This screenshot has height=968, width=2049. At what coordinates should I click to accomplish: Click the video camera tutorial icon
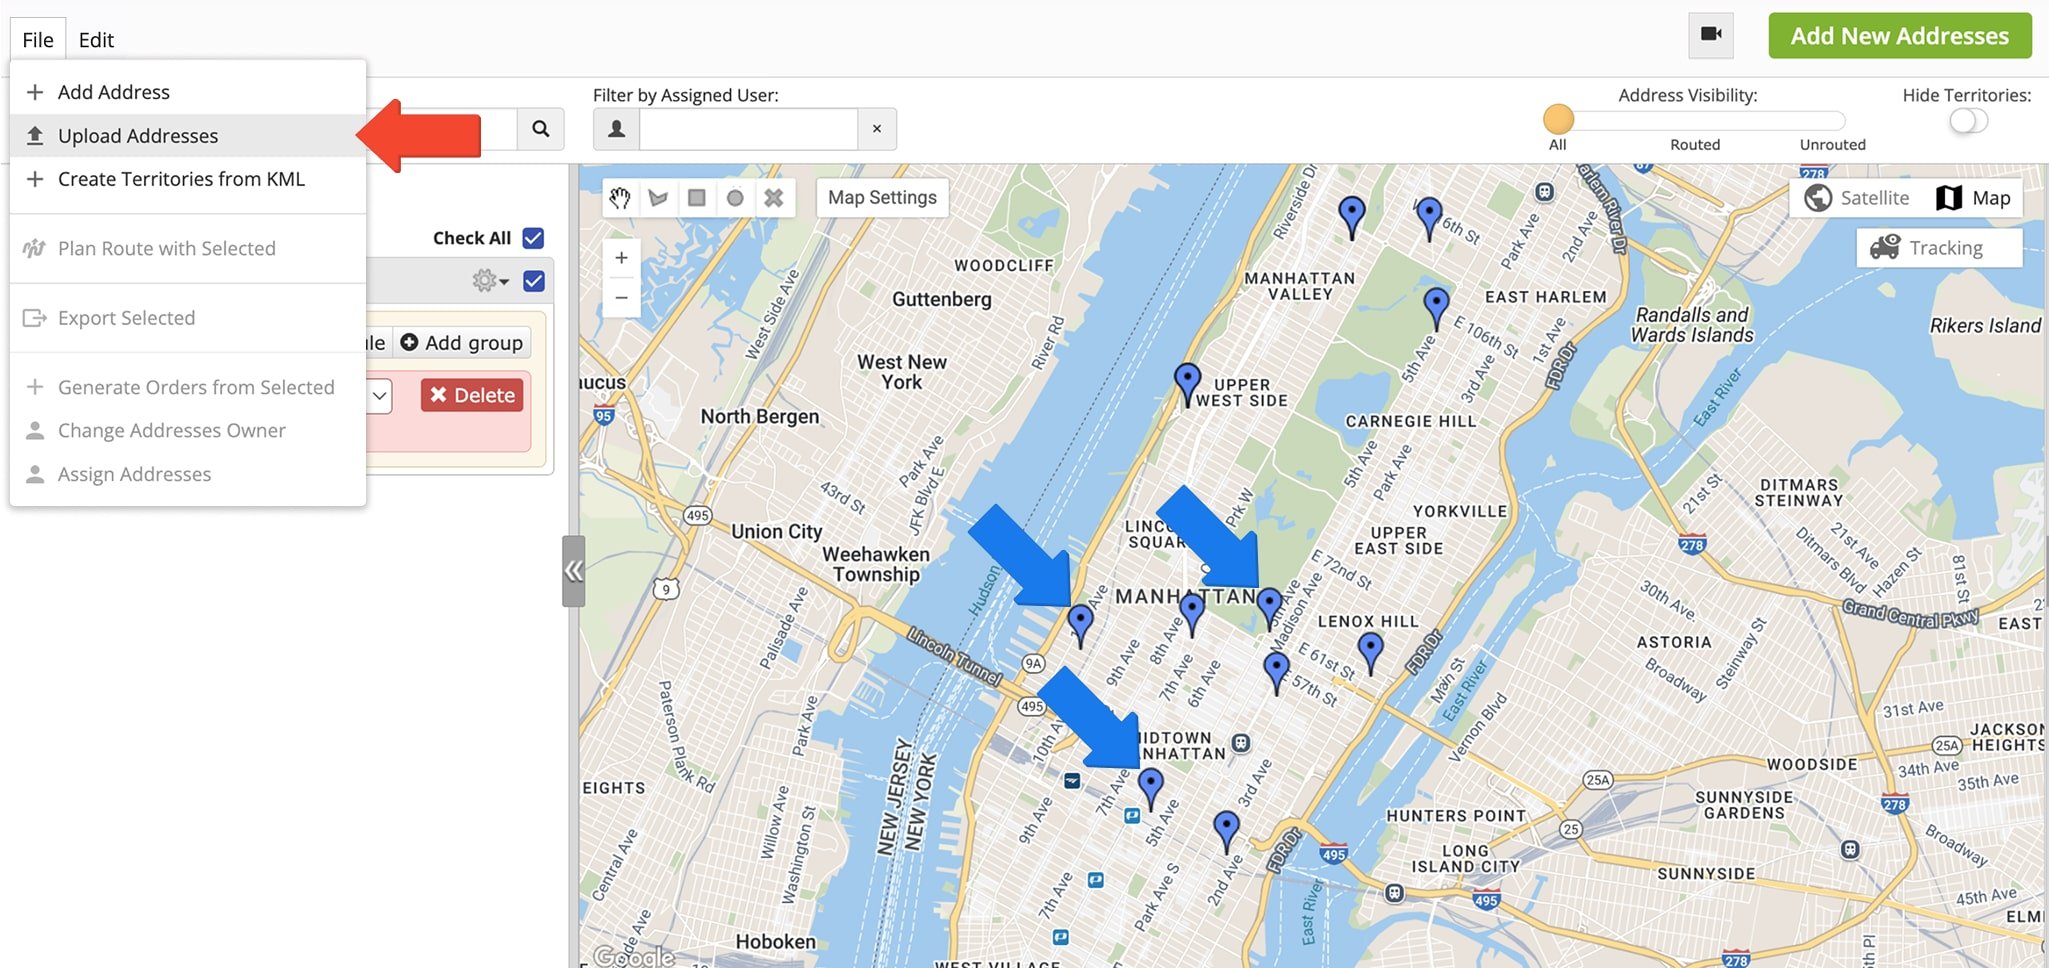click(1711, 35)
